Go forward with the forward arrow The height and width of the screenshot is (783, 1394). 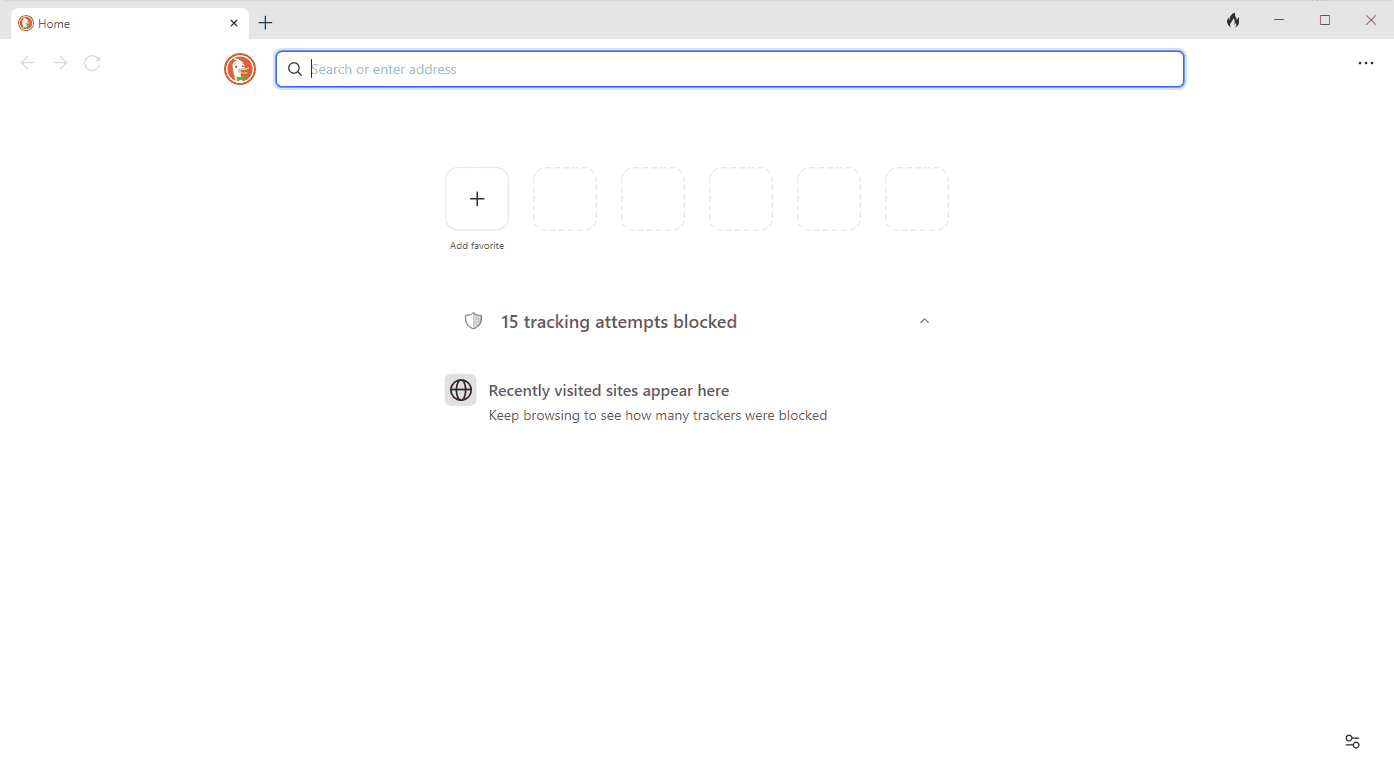point(60,63)
